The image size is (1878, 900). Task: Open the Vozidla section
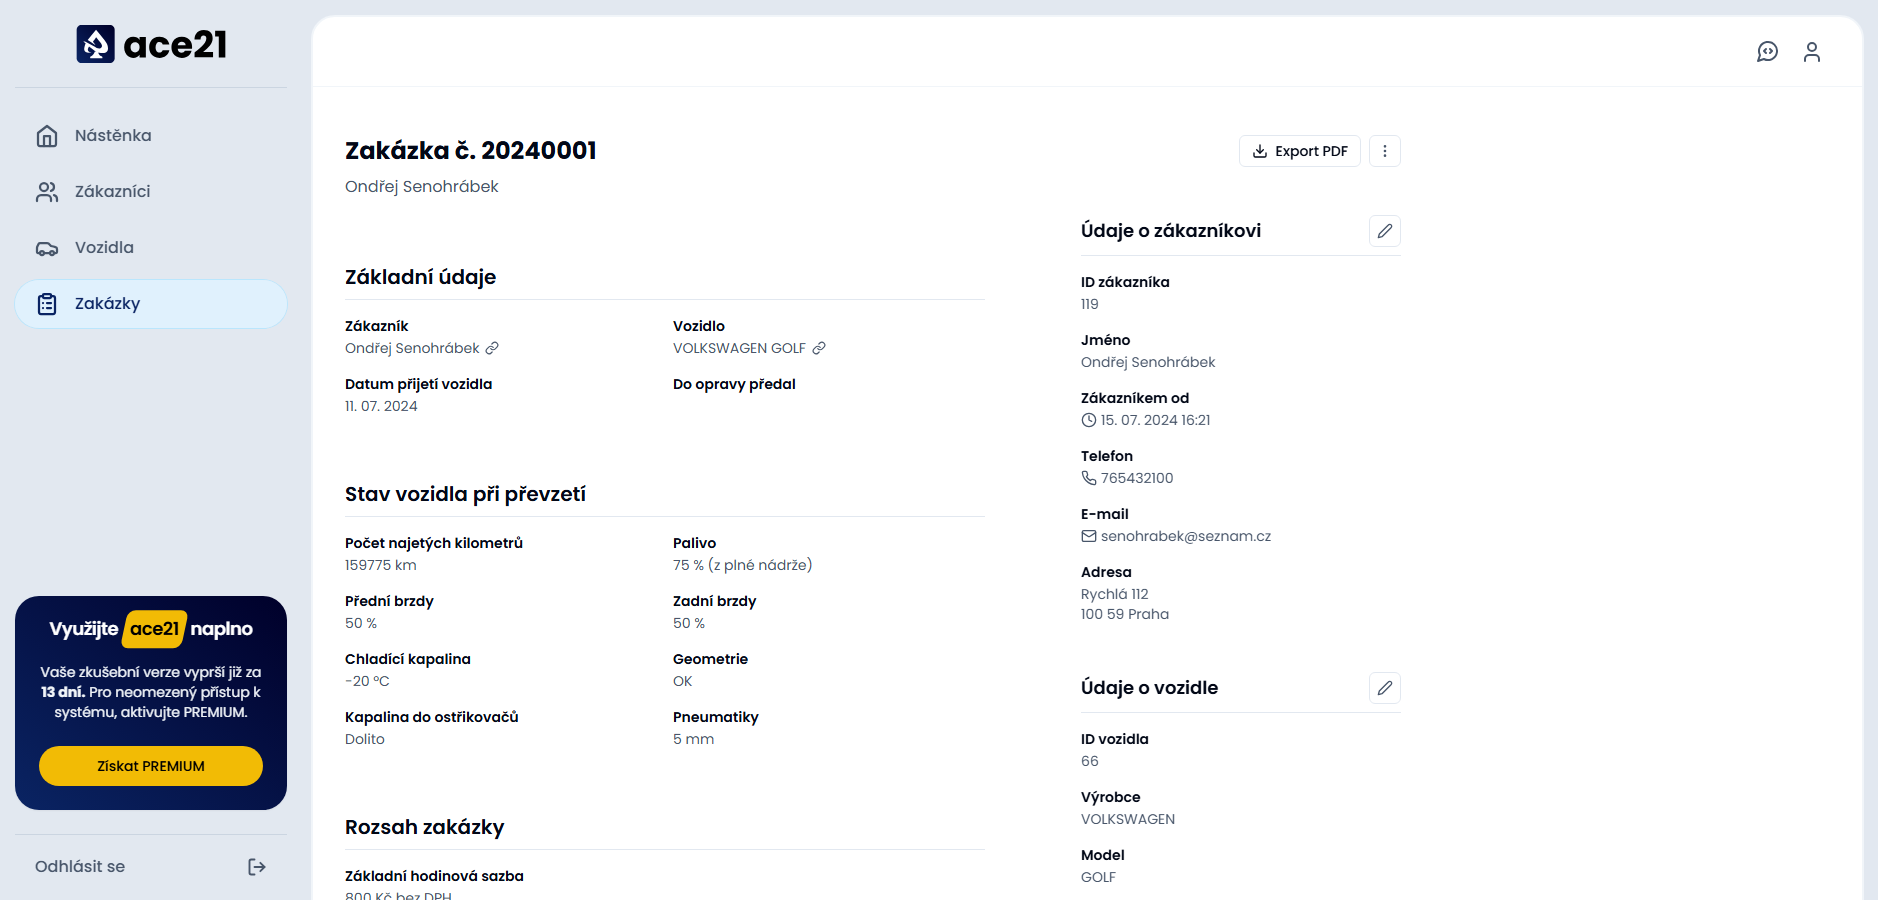[x=151, y=248]
